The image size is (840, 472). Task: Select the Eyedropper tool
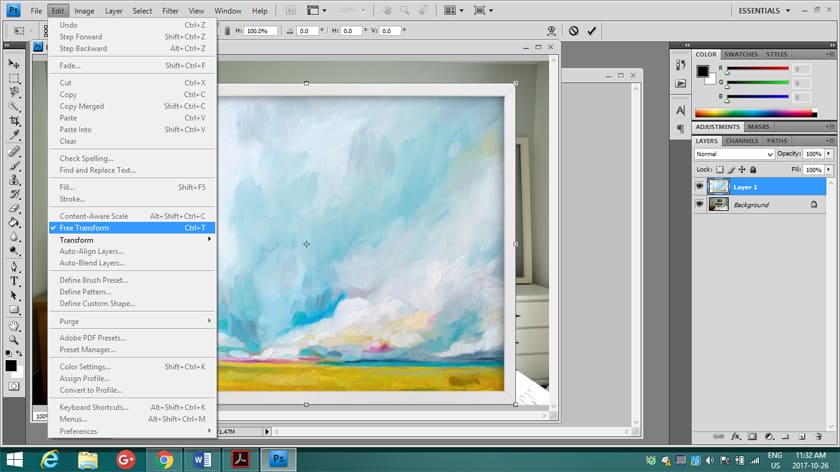coord(14,134)
